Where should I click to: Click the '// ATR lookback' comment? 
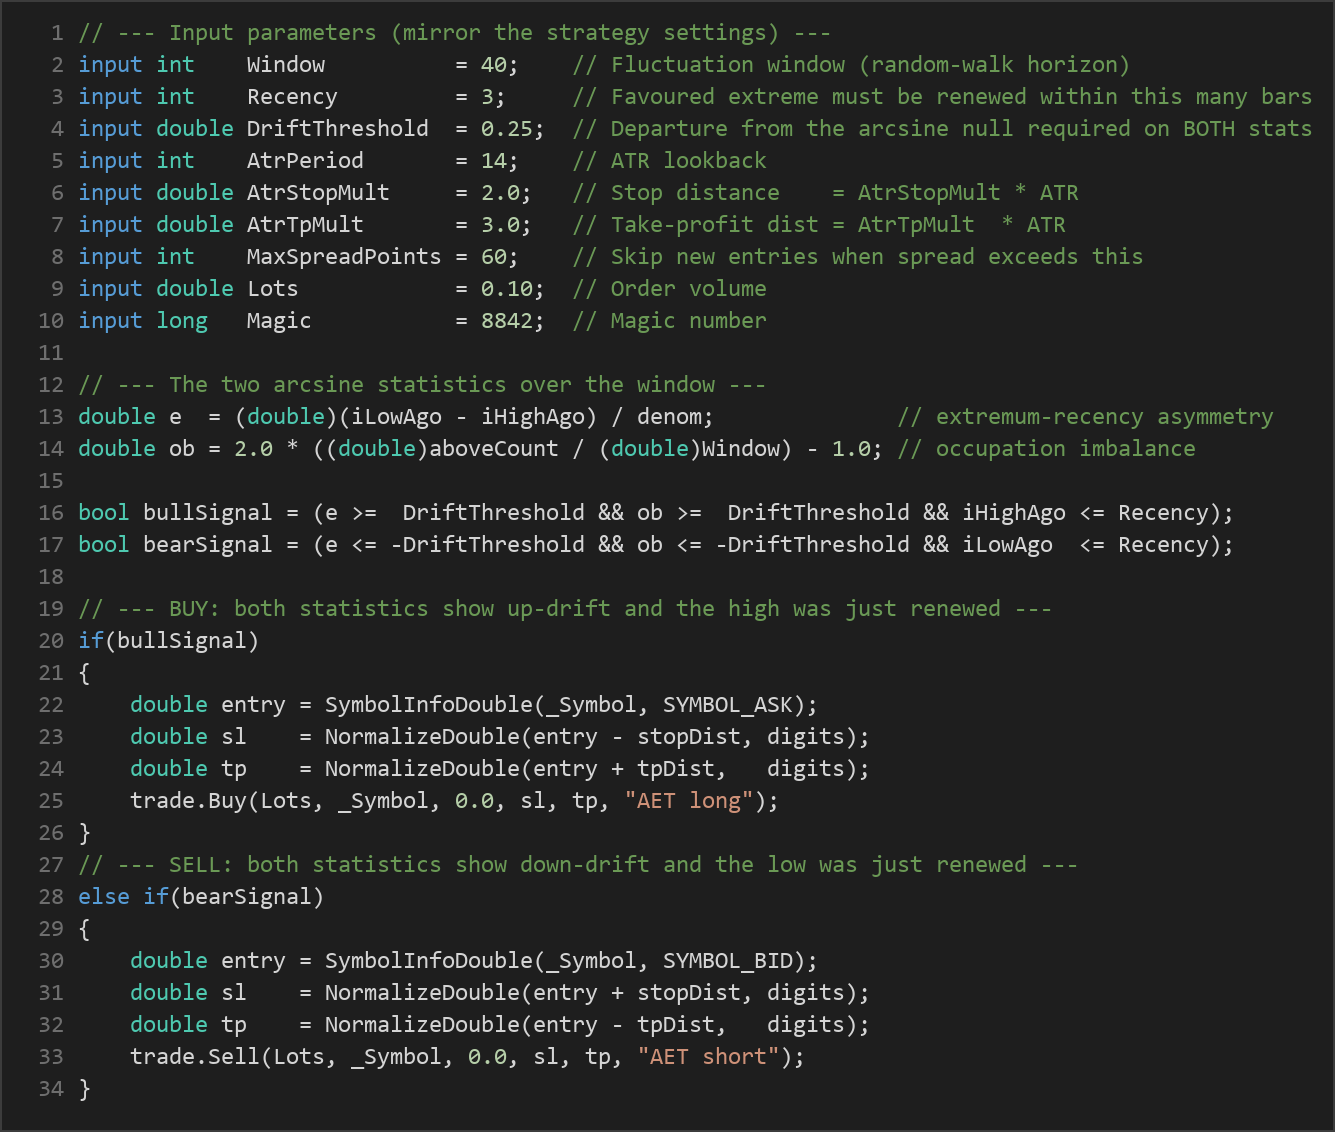[669, 161]
